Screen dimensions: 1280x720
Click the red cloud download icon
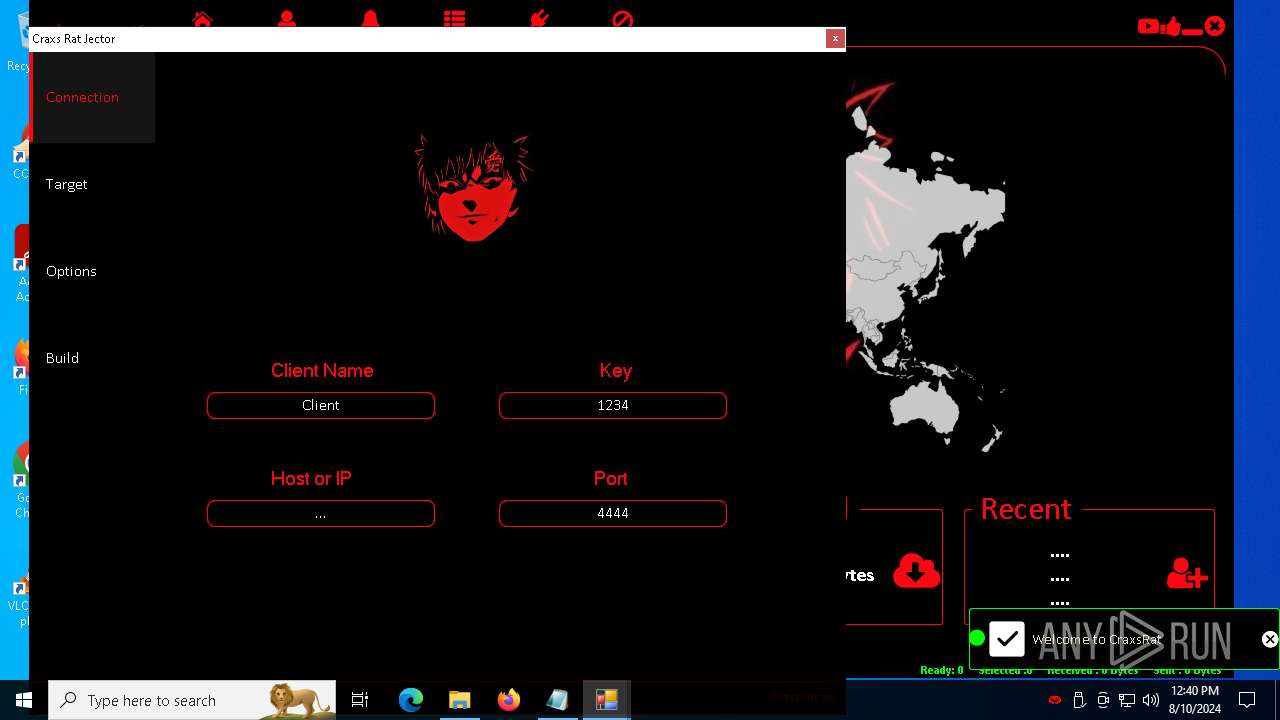[x=916, y=571]
